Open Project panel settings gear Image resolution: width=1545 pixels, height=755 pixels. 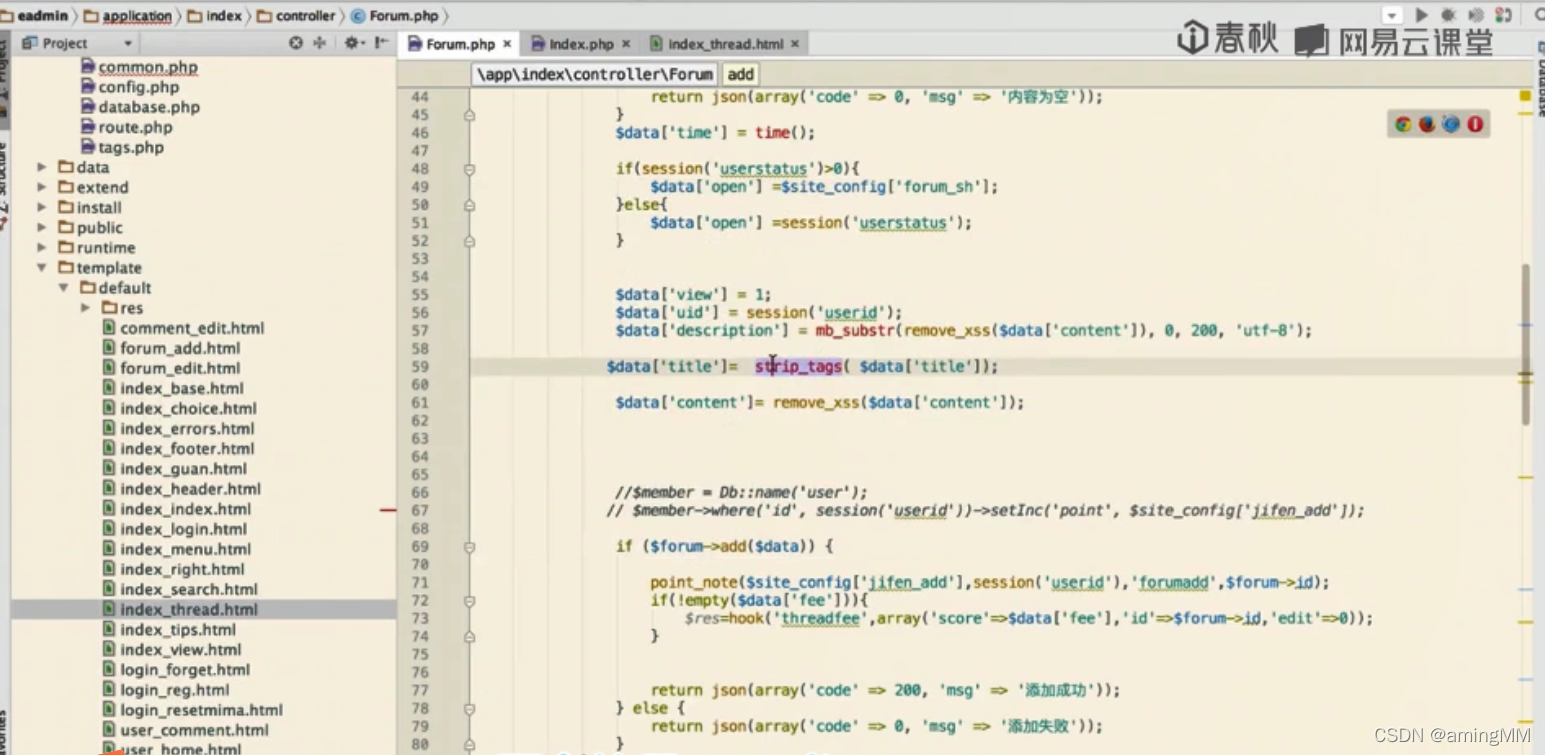(x=353, y=43)
